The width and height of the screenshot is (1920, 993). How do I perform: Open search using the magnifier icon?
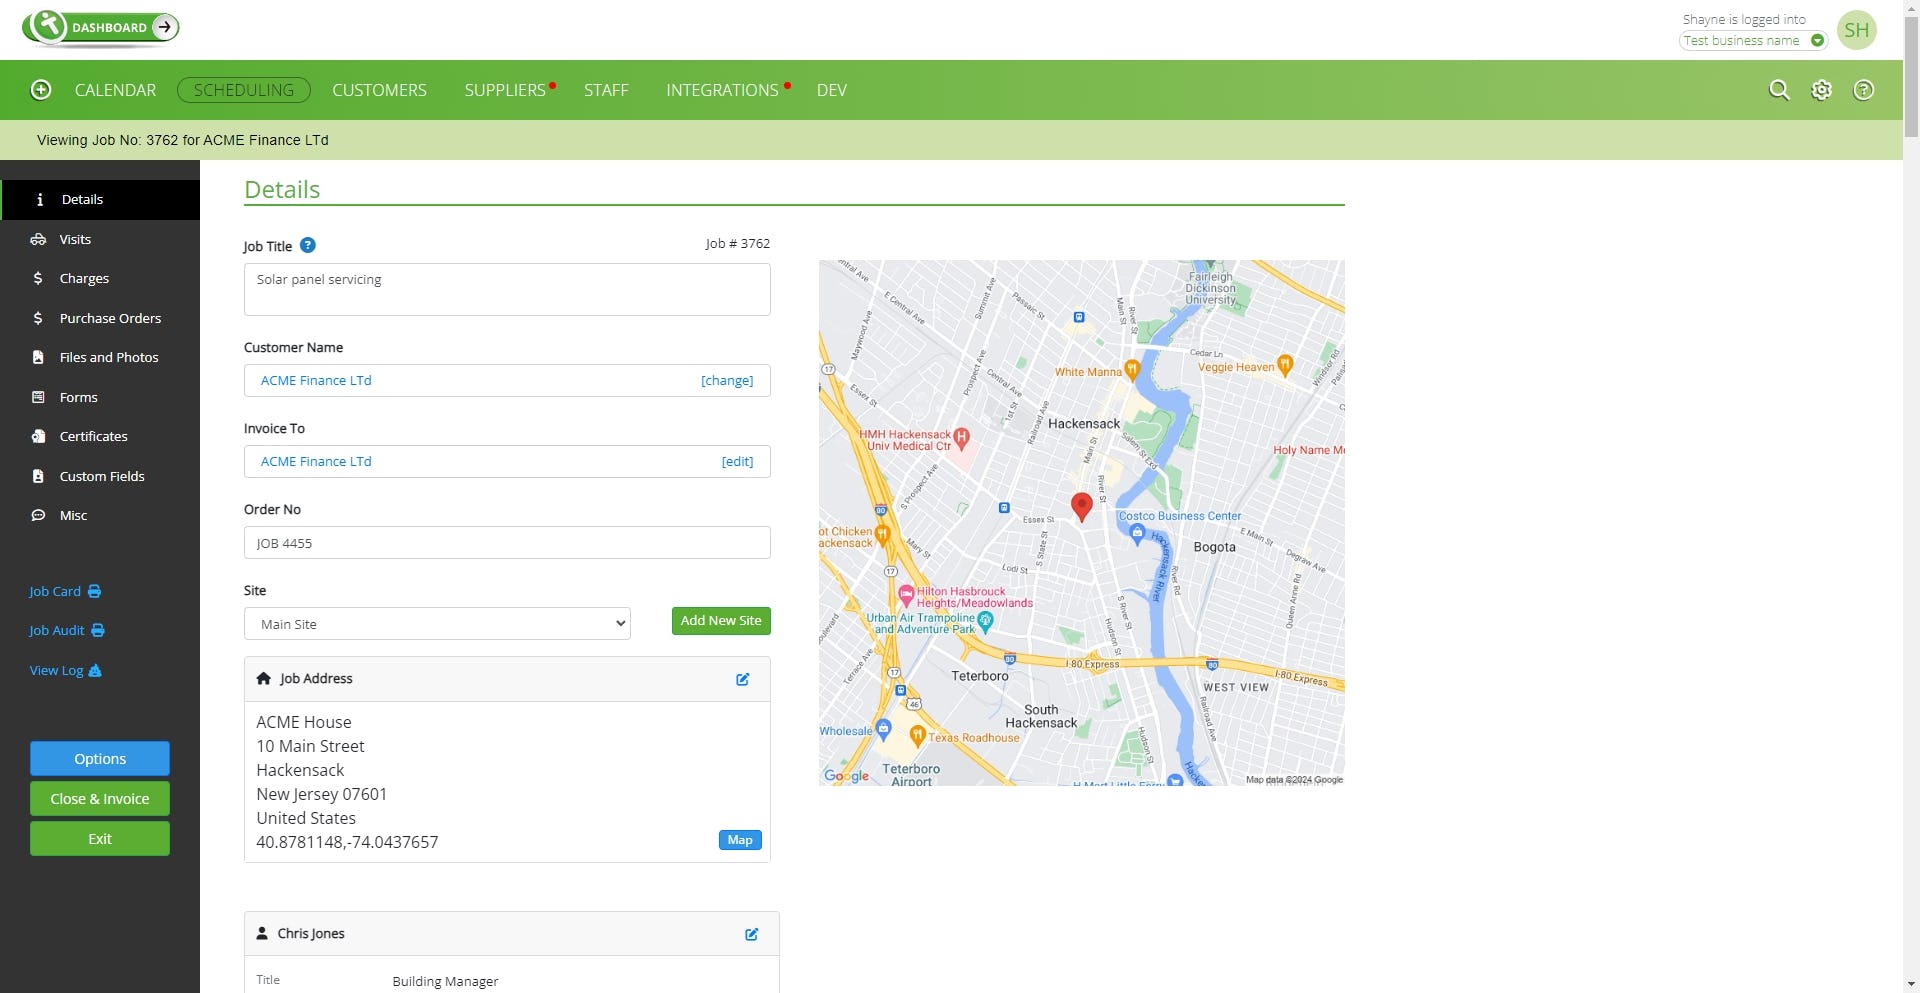[1780, 89]
